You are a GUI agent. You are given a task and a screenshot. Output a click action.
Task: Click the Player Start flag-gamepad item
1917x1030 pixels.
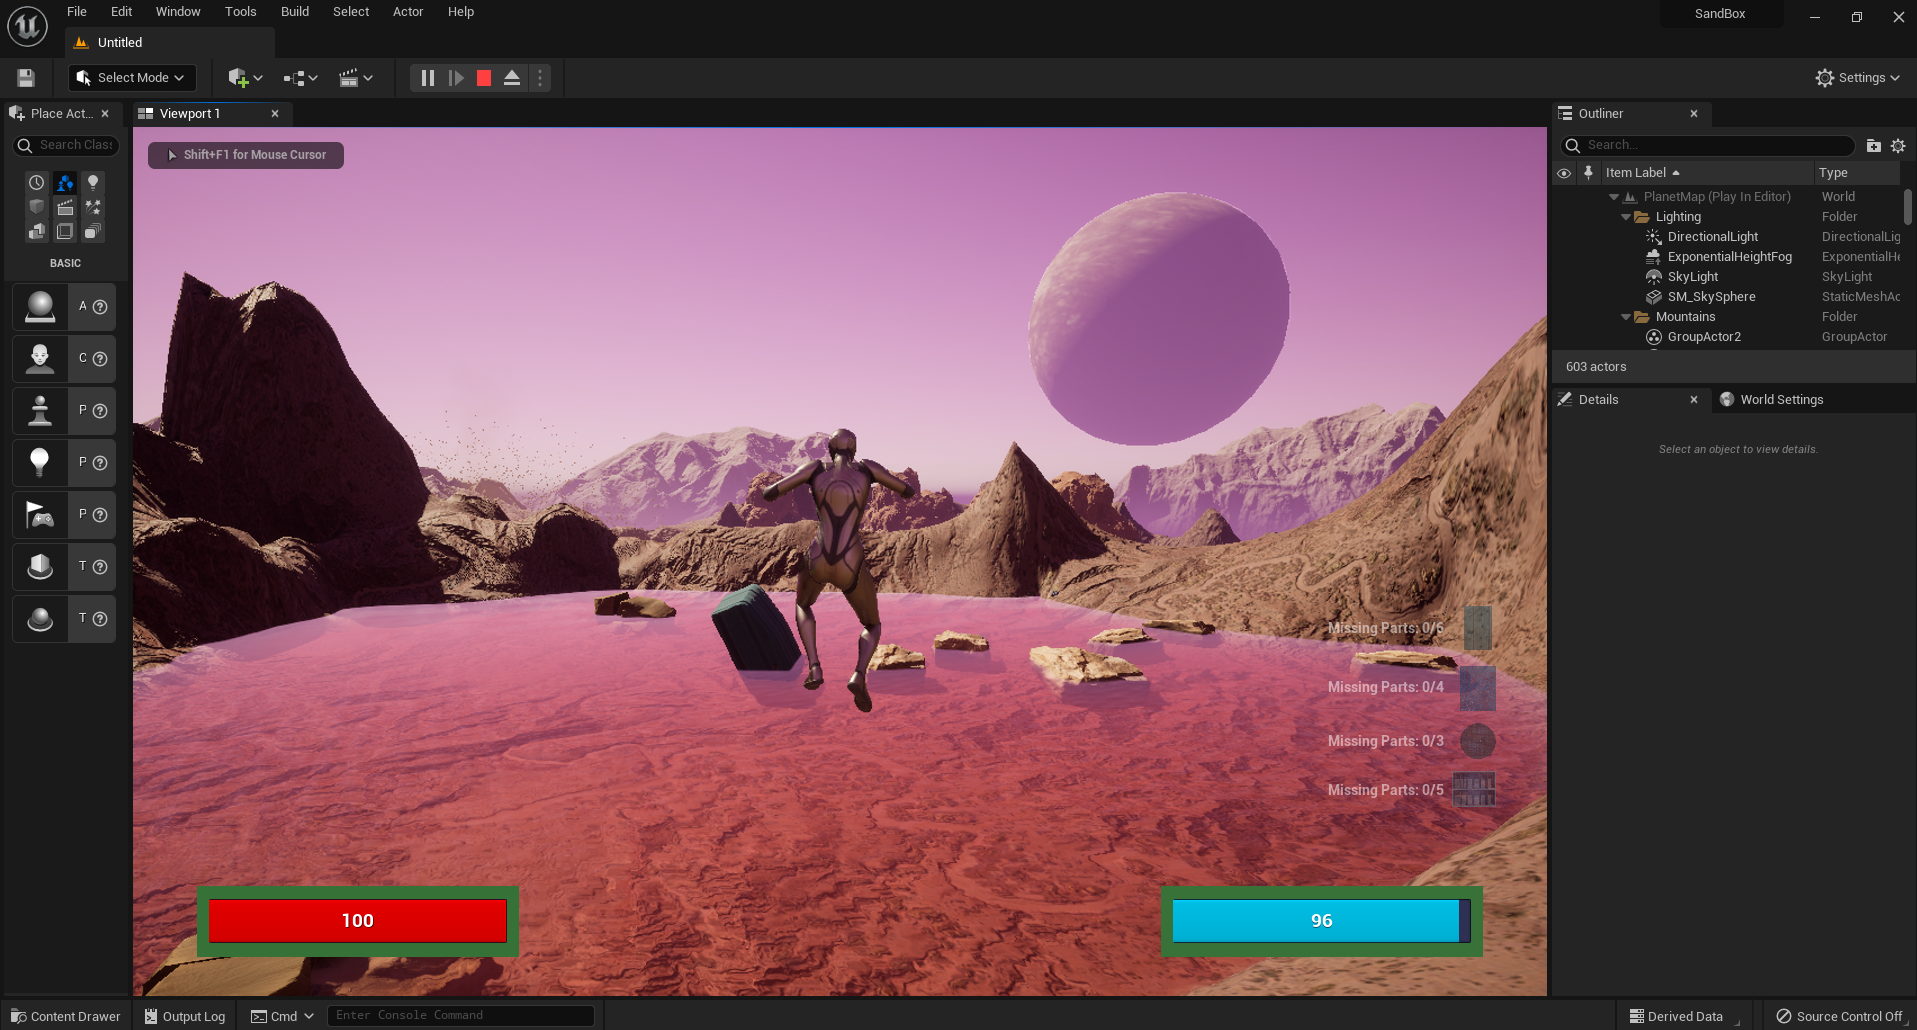tap(40, 515)
